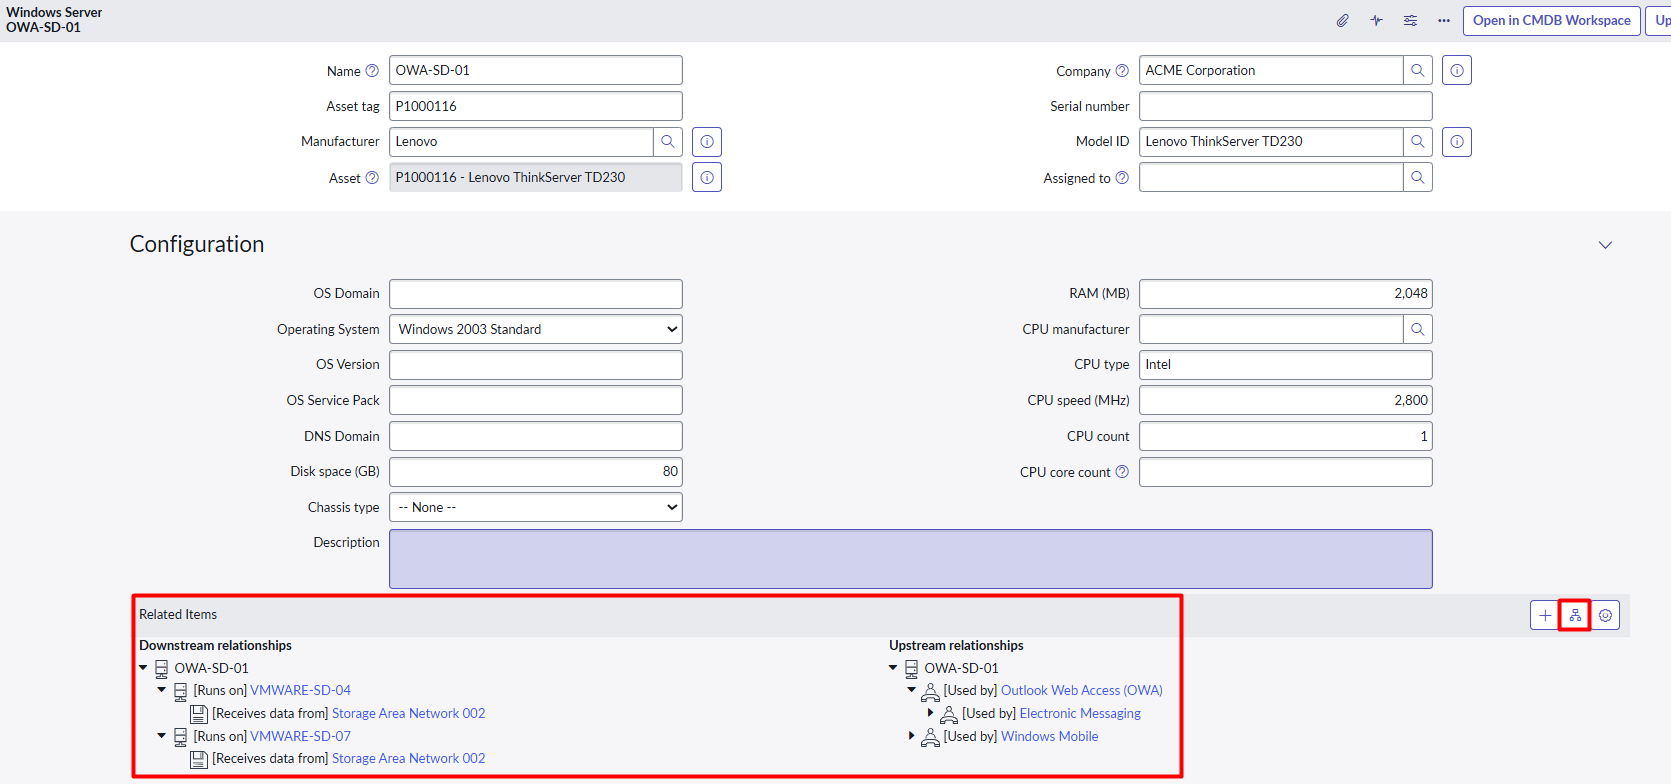Click the CPU type input field
This screenshot has width=1671, height=784.
pyautogui.click(x=1286, y=364)
